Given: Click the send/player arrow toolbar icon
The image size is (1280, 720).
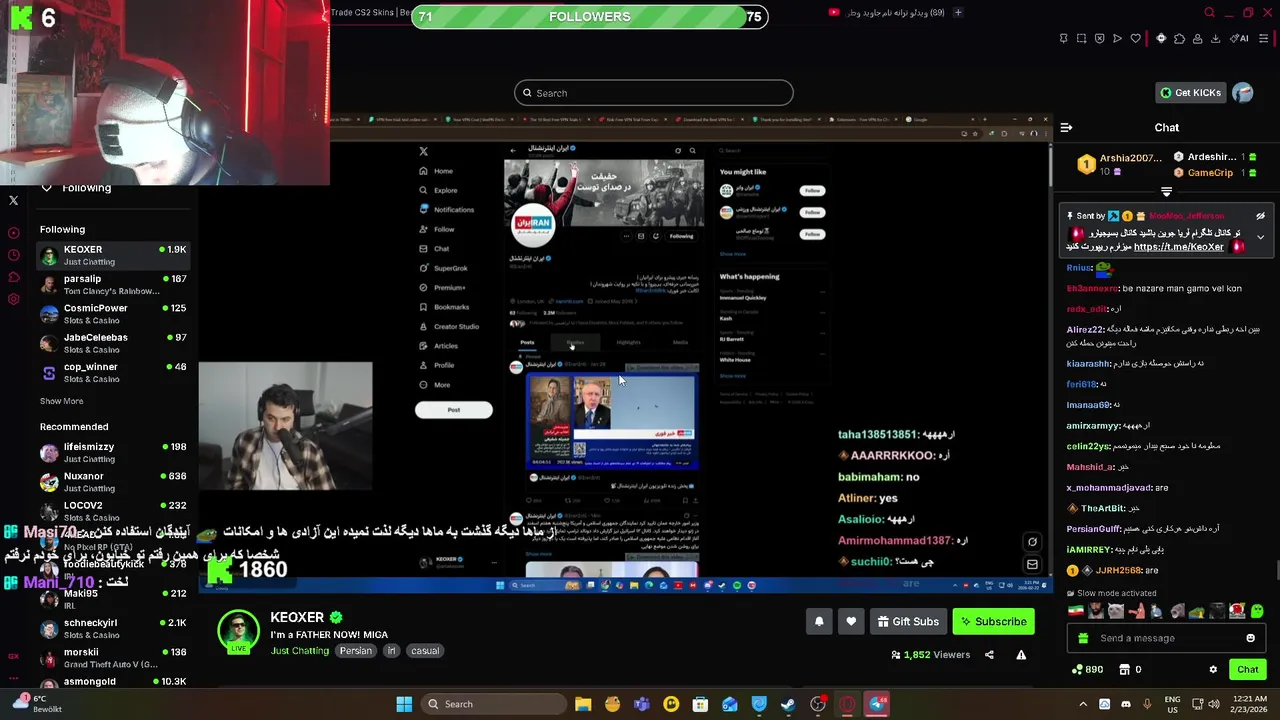Looking at the screenshot, I should 1117,39.
